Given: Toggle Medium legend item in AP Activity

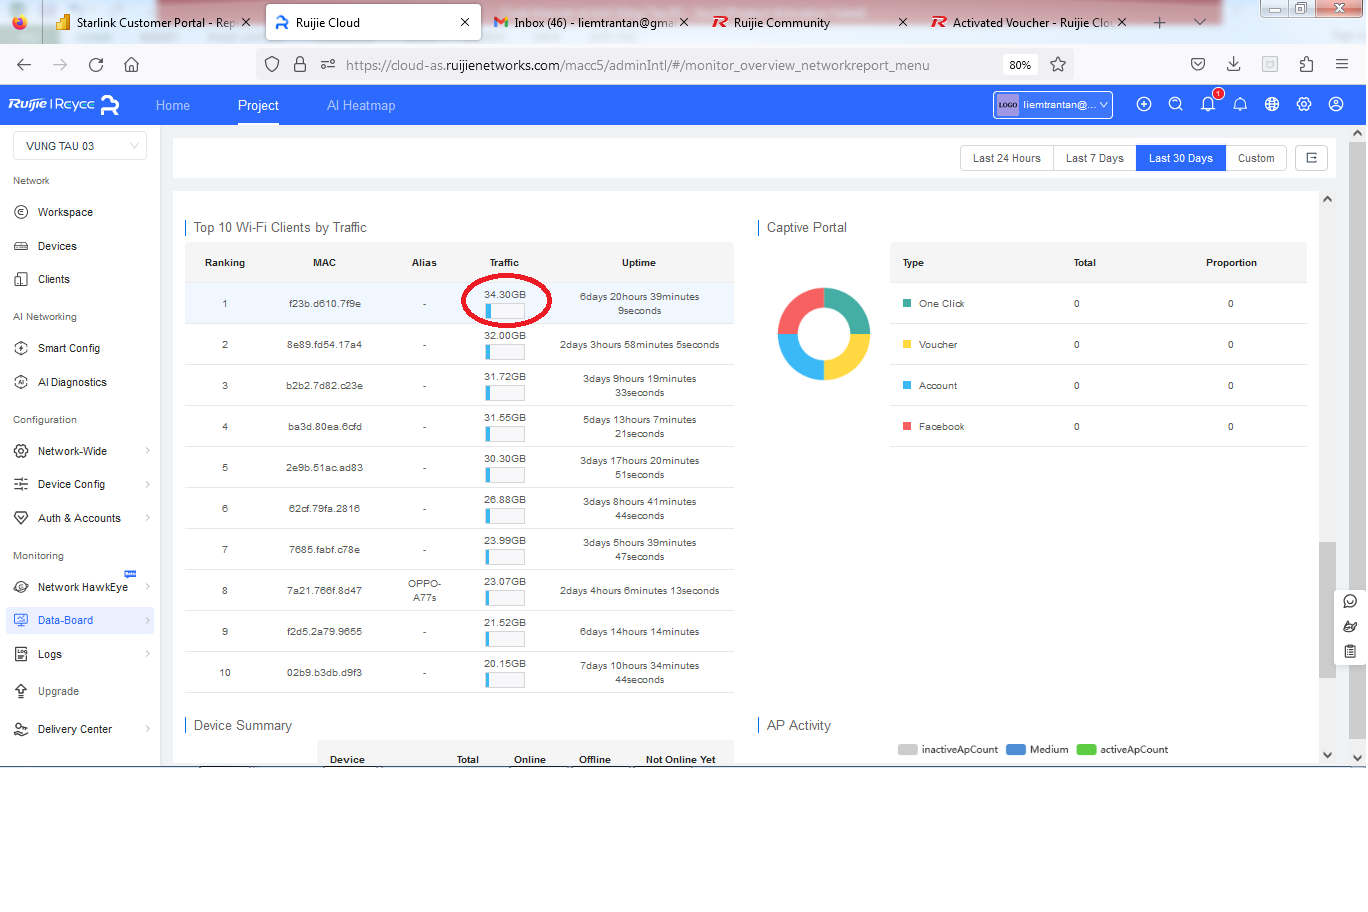Looking at the screenshot, I should coord(1038,750).
